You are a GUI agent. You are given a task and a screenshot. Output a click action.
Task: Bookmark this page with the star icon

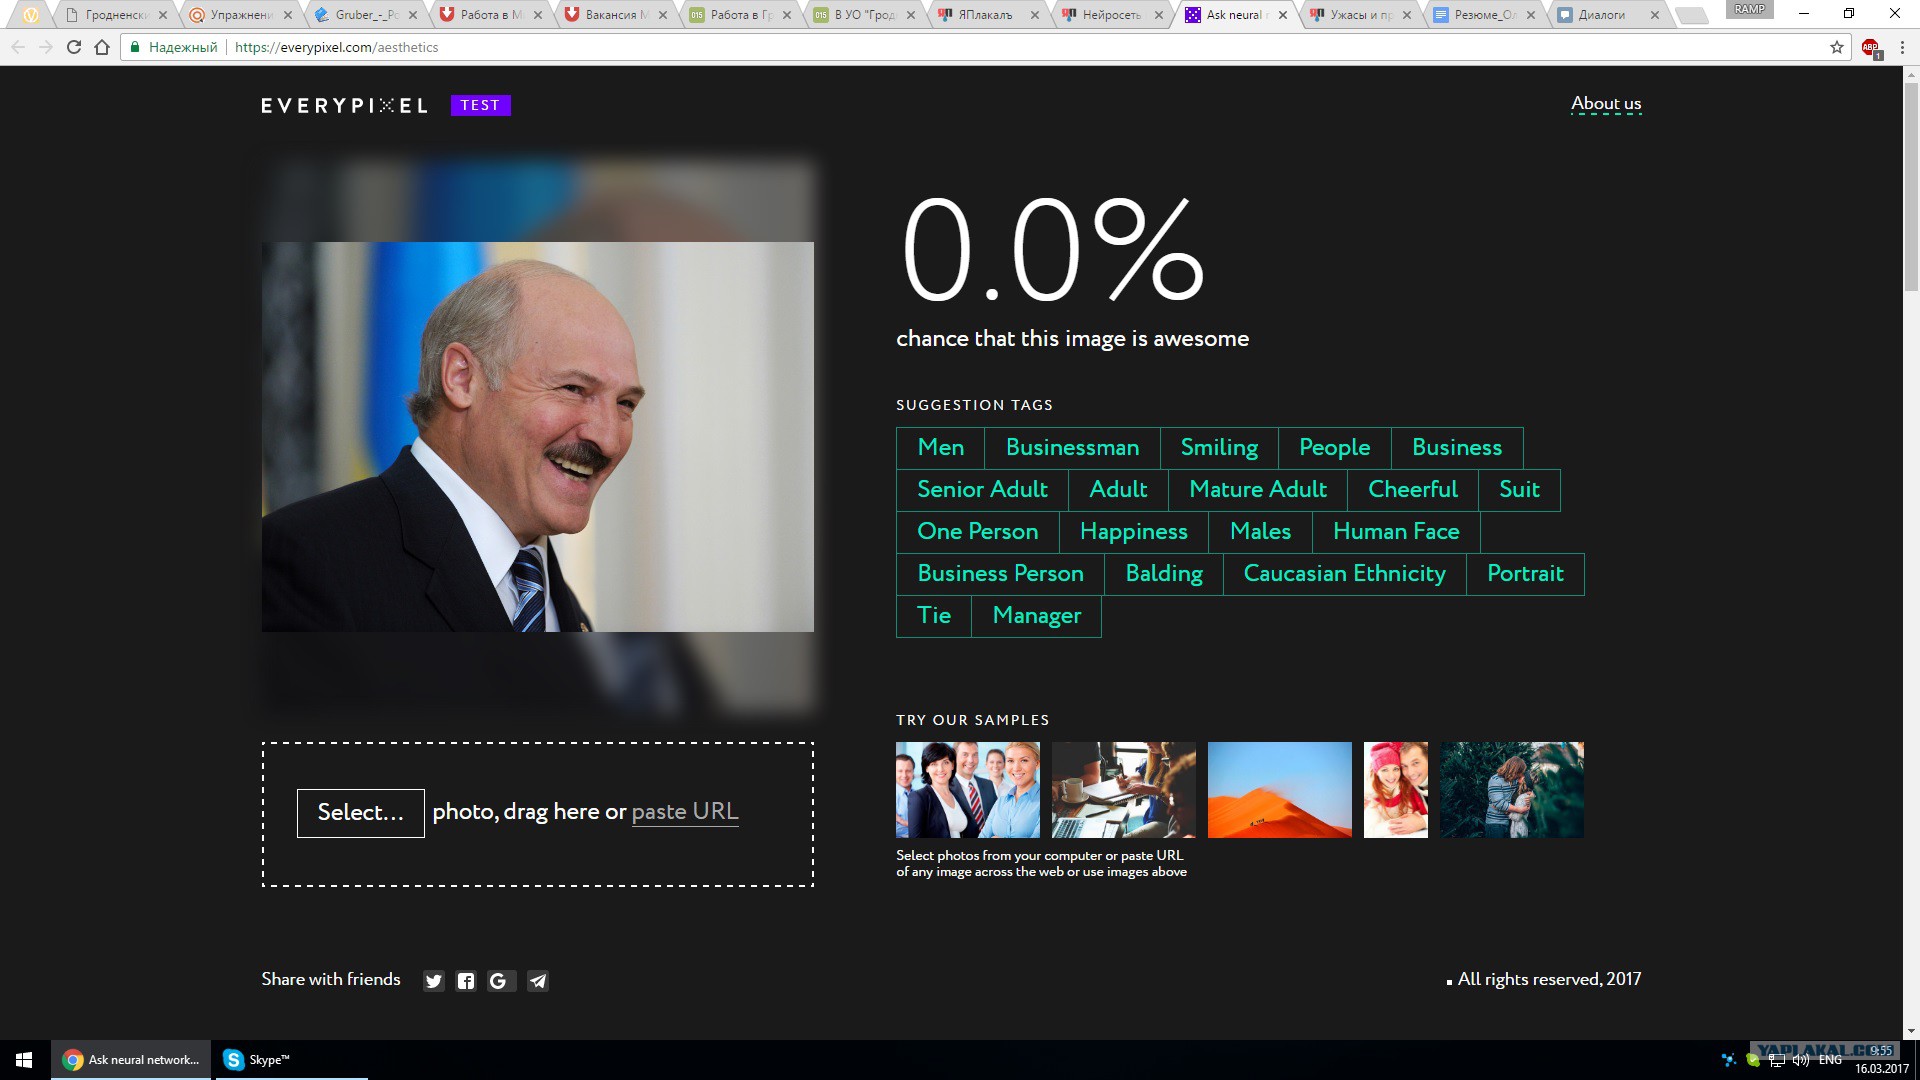tap(1837, 47)
